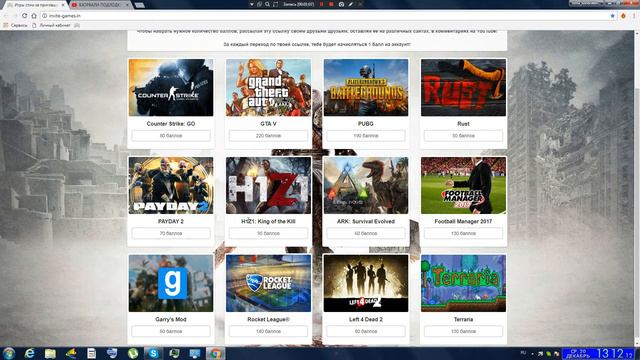Image resolution: width=640 pixels, height=360 pixels.
Task: Select the points button under Rust
Action: [463, 136]
